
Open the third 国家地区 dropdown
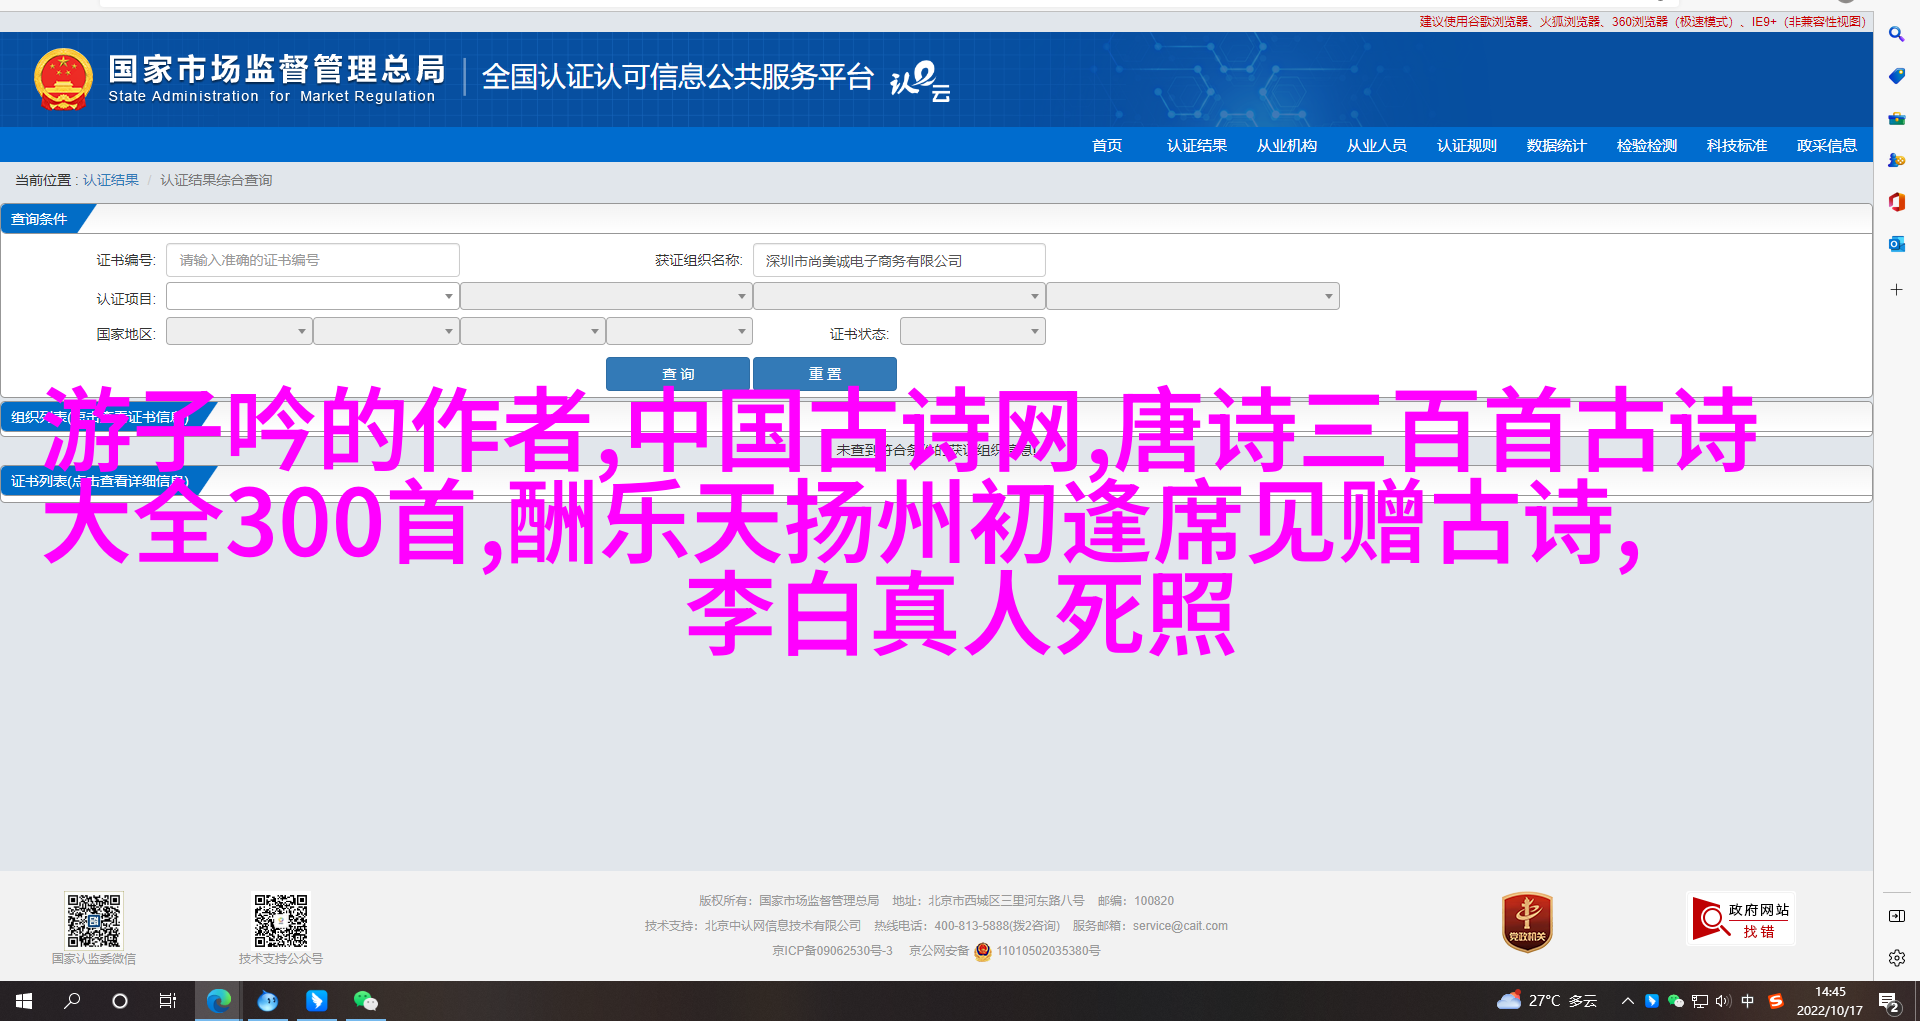coord(533,331)
